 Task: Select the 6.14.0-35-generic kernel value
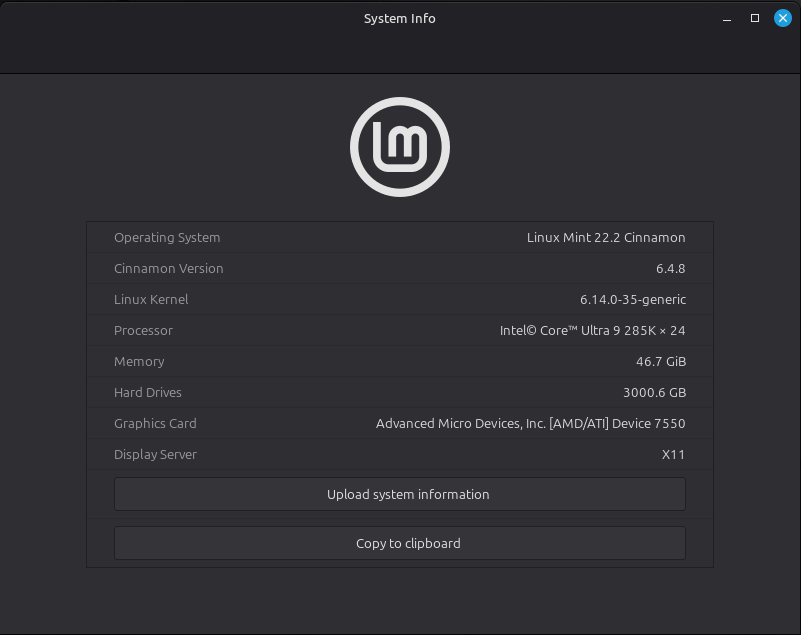click(633, 299)
